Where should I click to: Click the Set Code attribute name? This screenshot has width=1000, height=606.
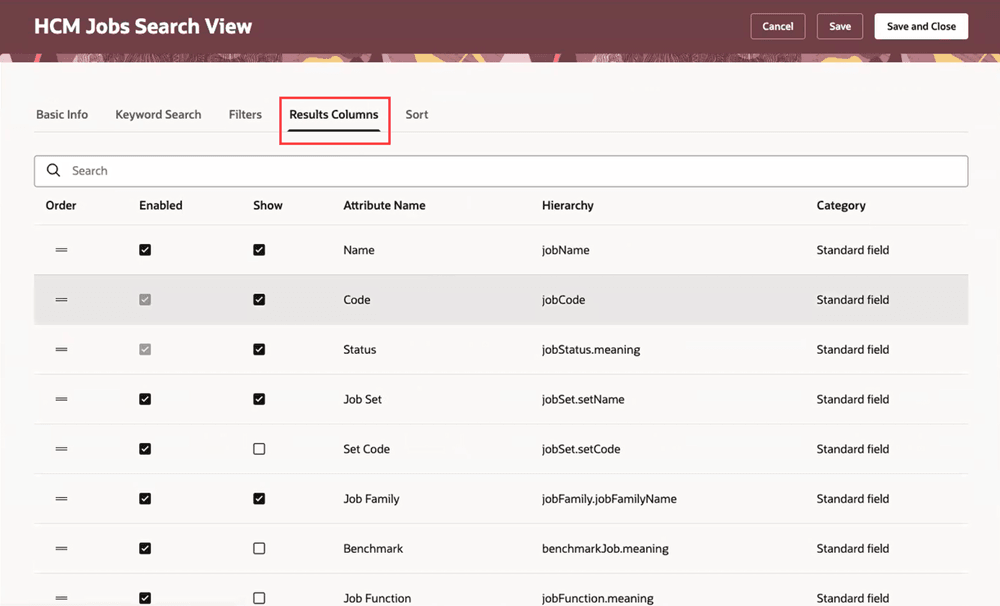click(x=367, y=449)
